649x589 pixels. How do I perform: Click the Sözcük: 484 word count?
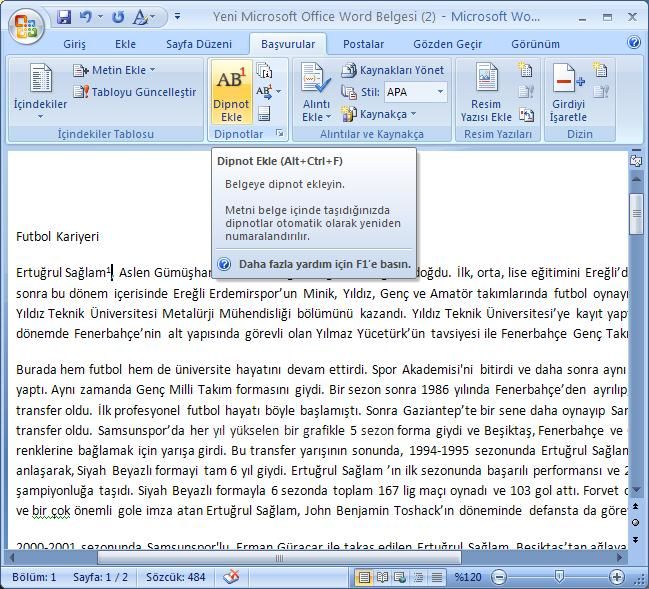coord(175,577)
